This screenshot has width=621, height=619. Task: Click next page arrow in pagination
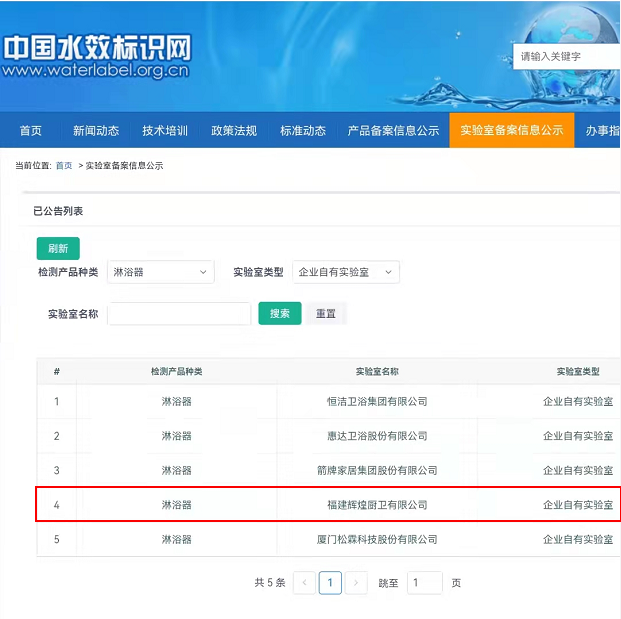(x=356, y=583)
